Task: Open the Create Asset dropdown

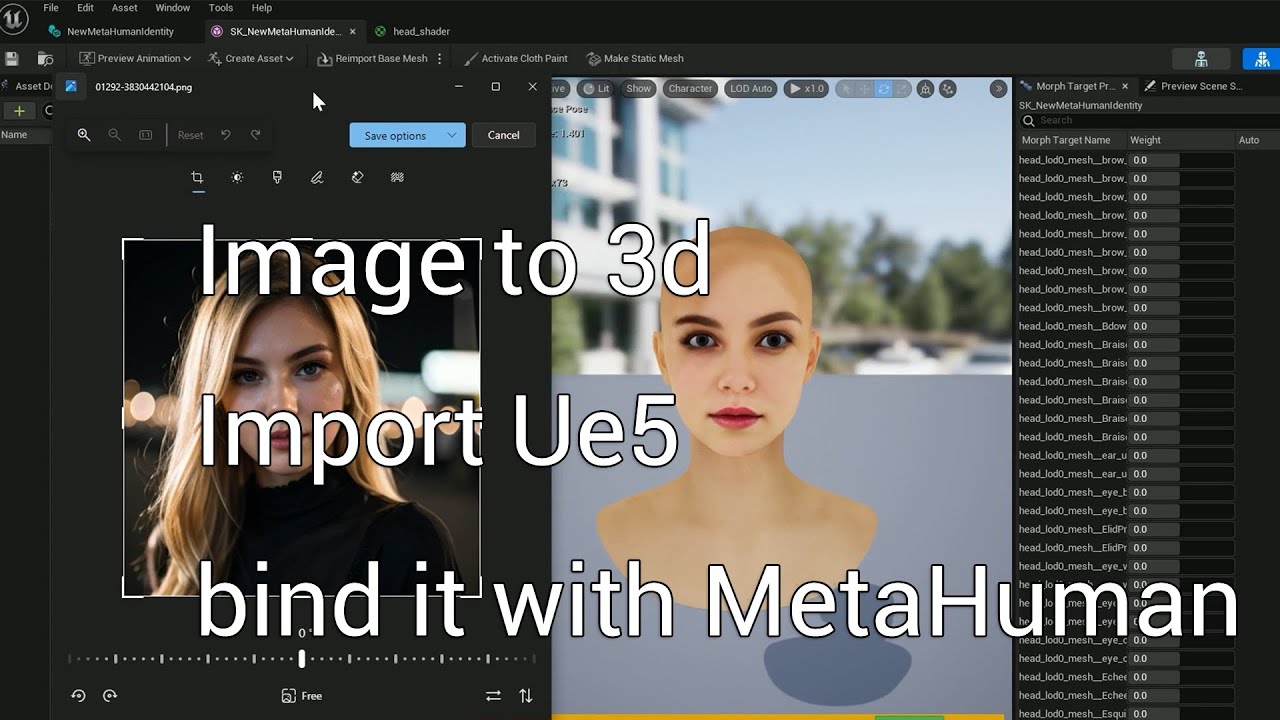Action: click(x=251, y=59)
